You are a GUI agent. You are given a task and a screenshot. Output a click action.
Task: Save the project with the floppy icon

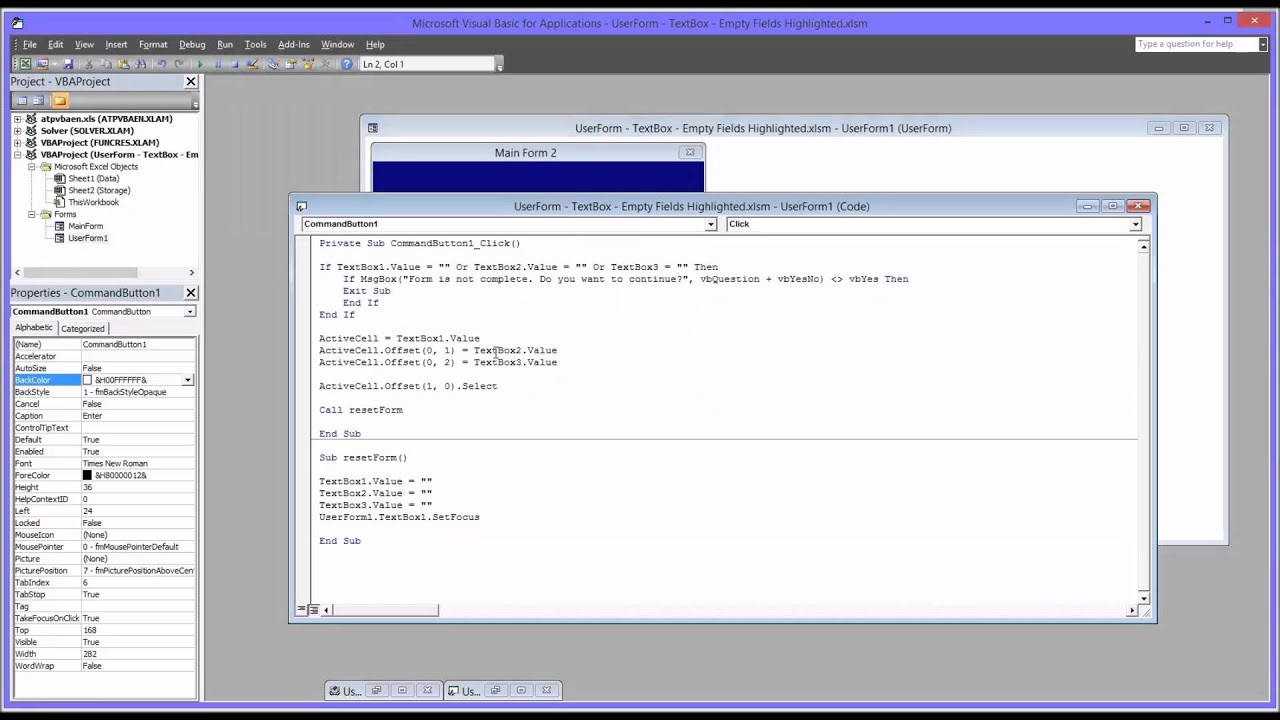click(x=67, y=64)
